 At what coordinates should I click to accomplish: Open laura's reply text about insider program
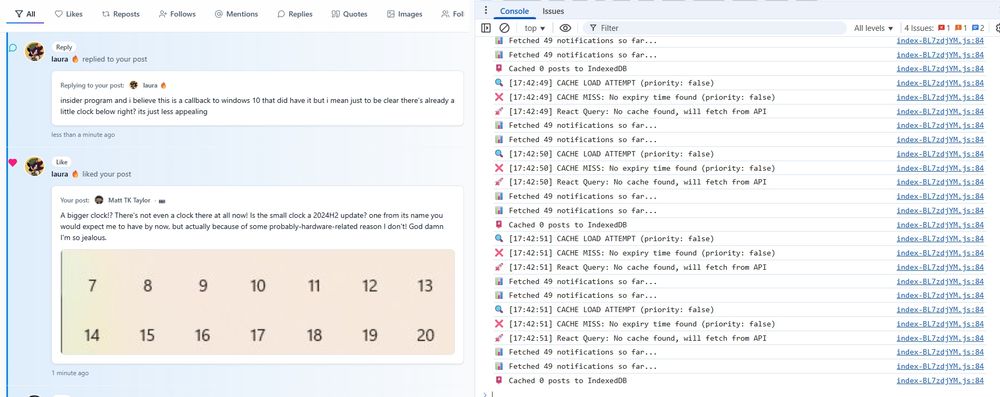tap(258, 106)
